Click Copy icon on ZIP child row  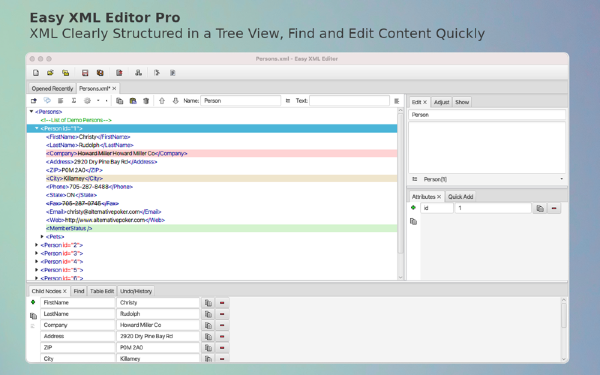pos(208,348)
